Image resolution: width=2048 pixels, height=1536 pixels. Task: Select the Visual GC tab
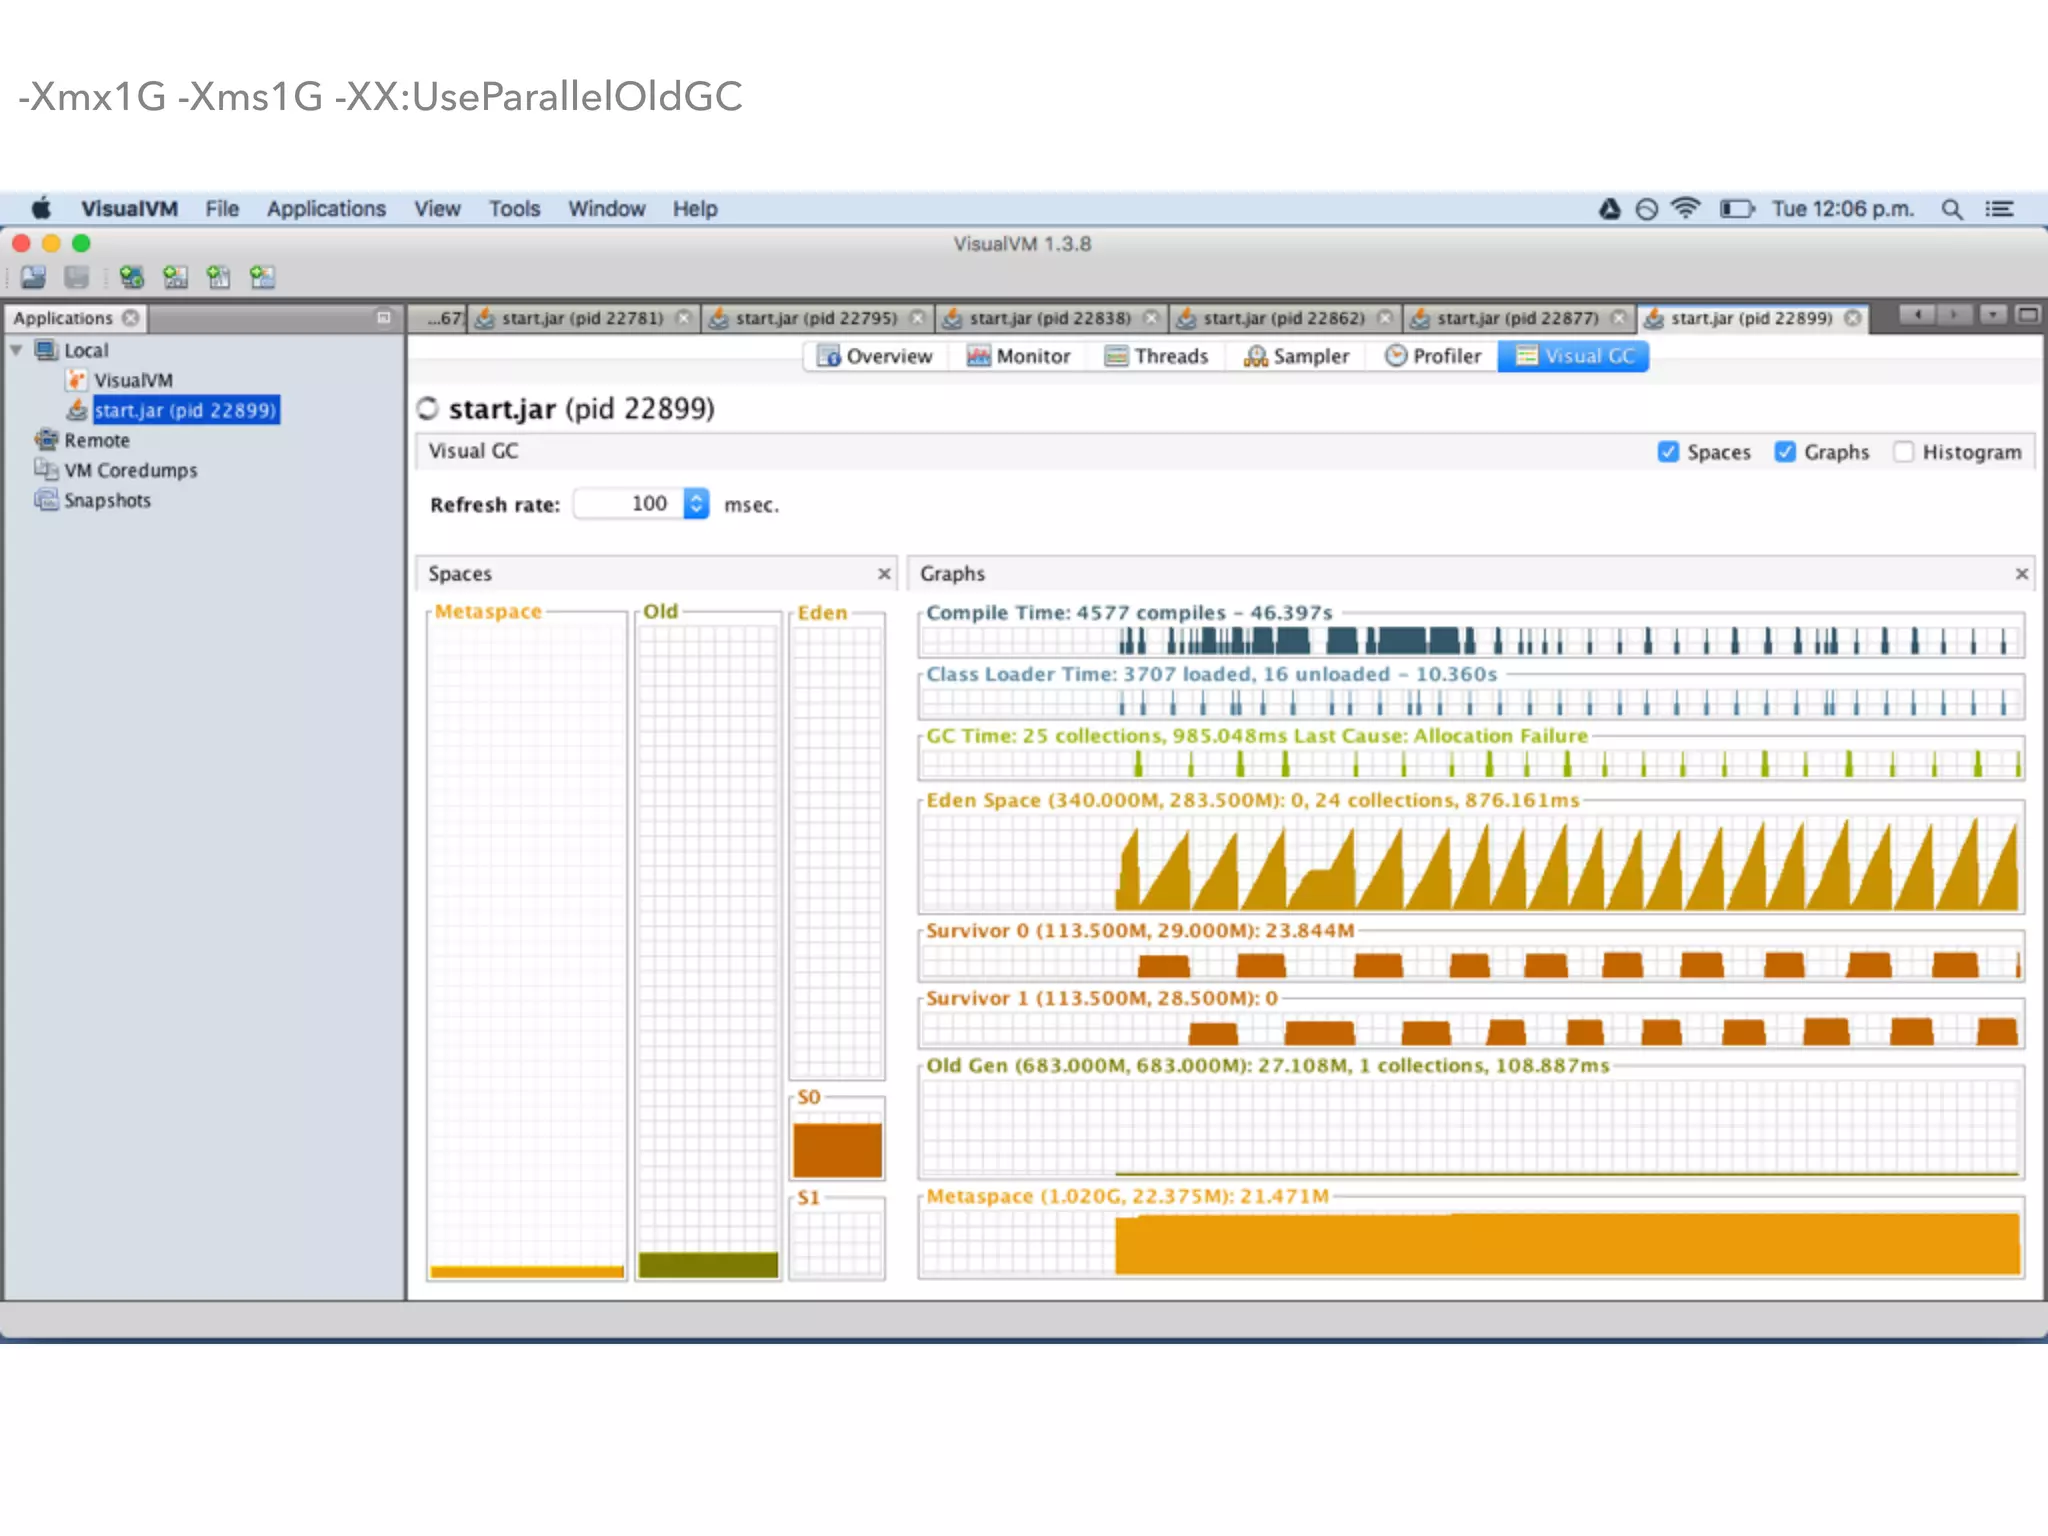(x=1574, y=356)
